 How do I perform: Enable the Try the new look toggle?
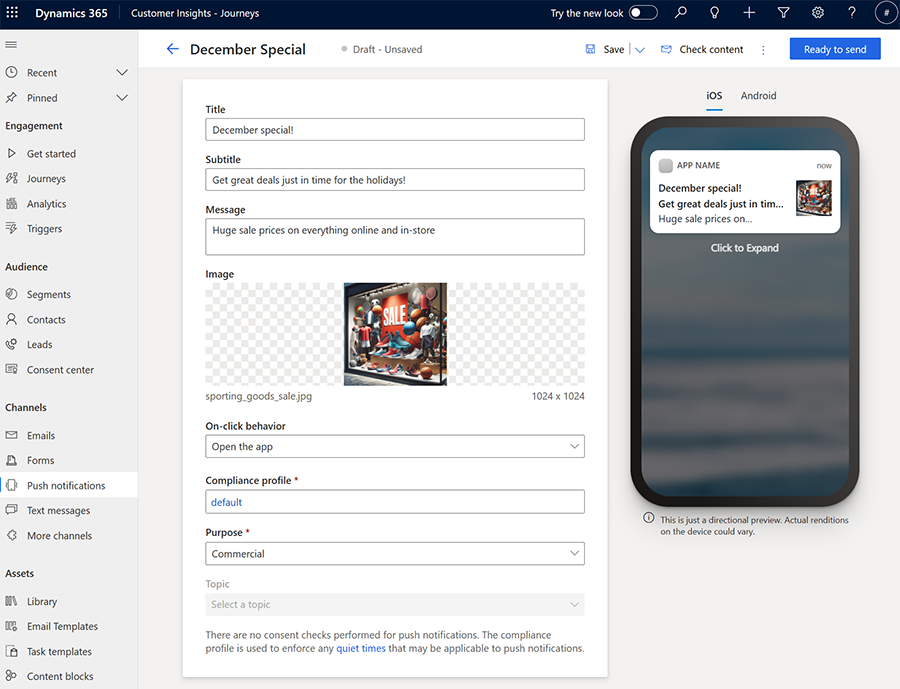click(x=644, y=13)
